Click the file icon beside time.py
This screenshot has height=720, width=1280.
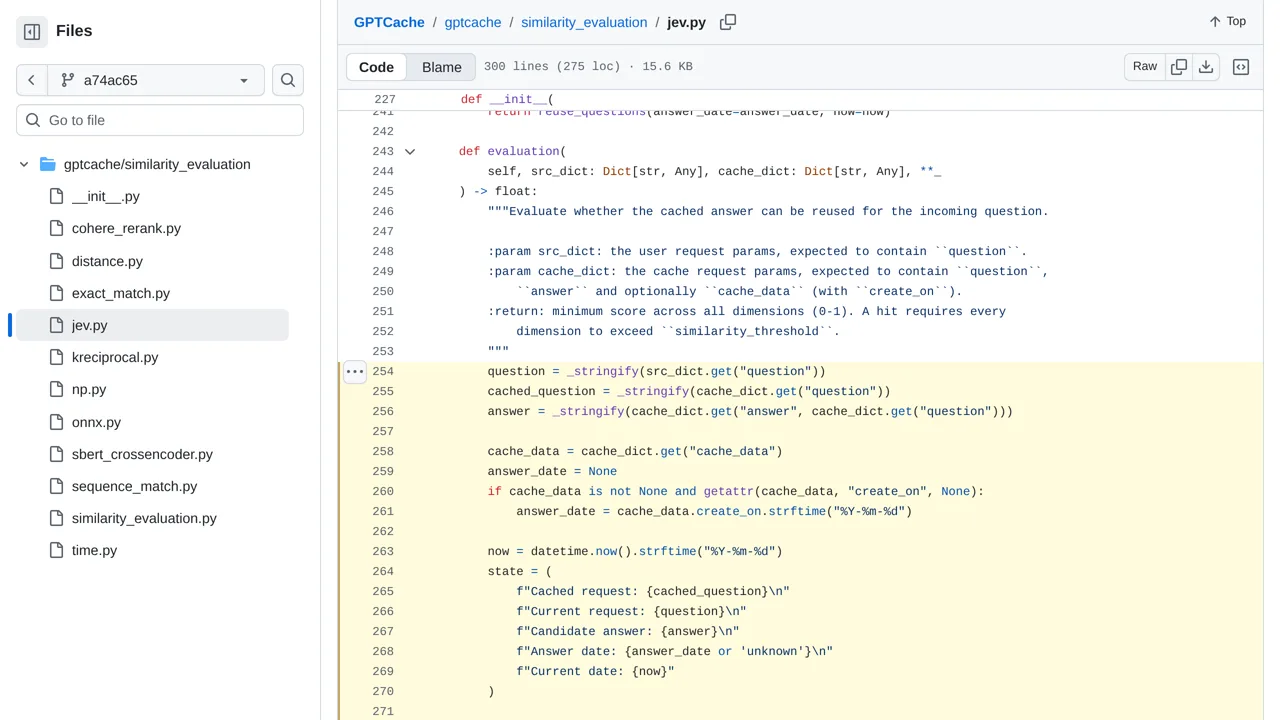pos(57,550)
